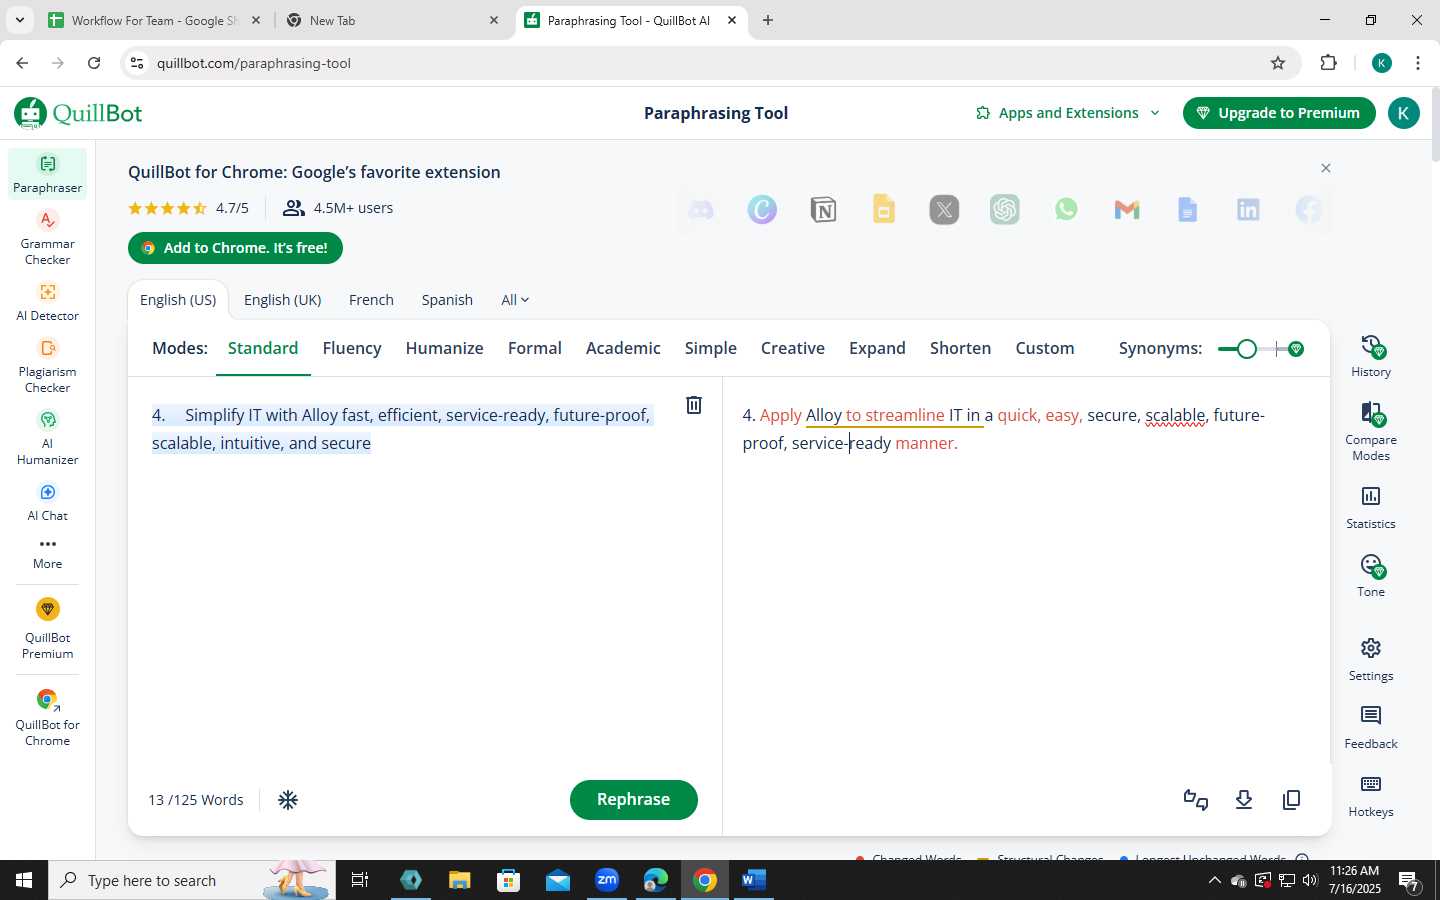Click the Notion integration icon

click(x=823, y=210)
